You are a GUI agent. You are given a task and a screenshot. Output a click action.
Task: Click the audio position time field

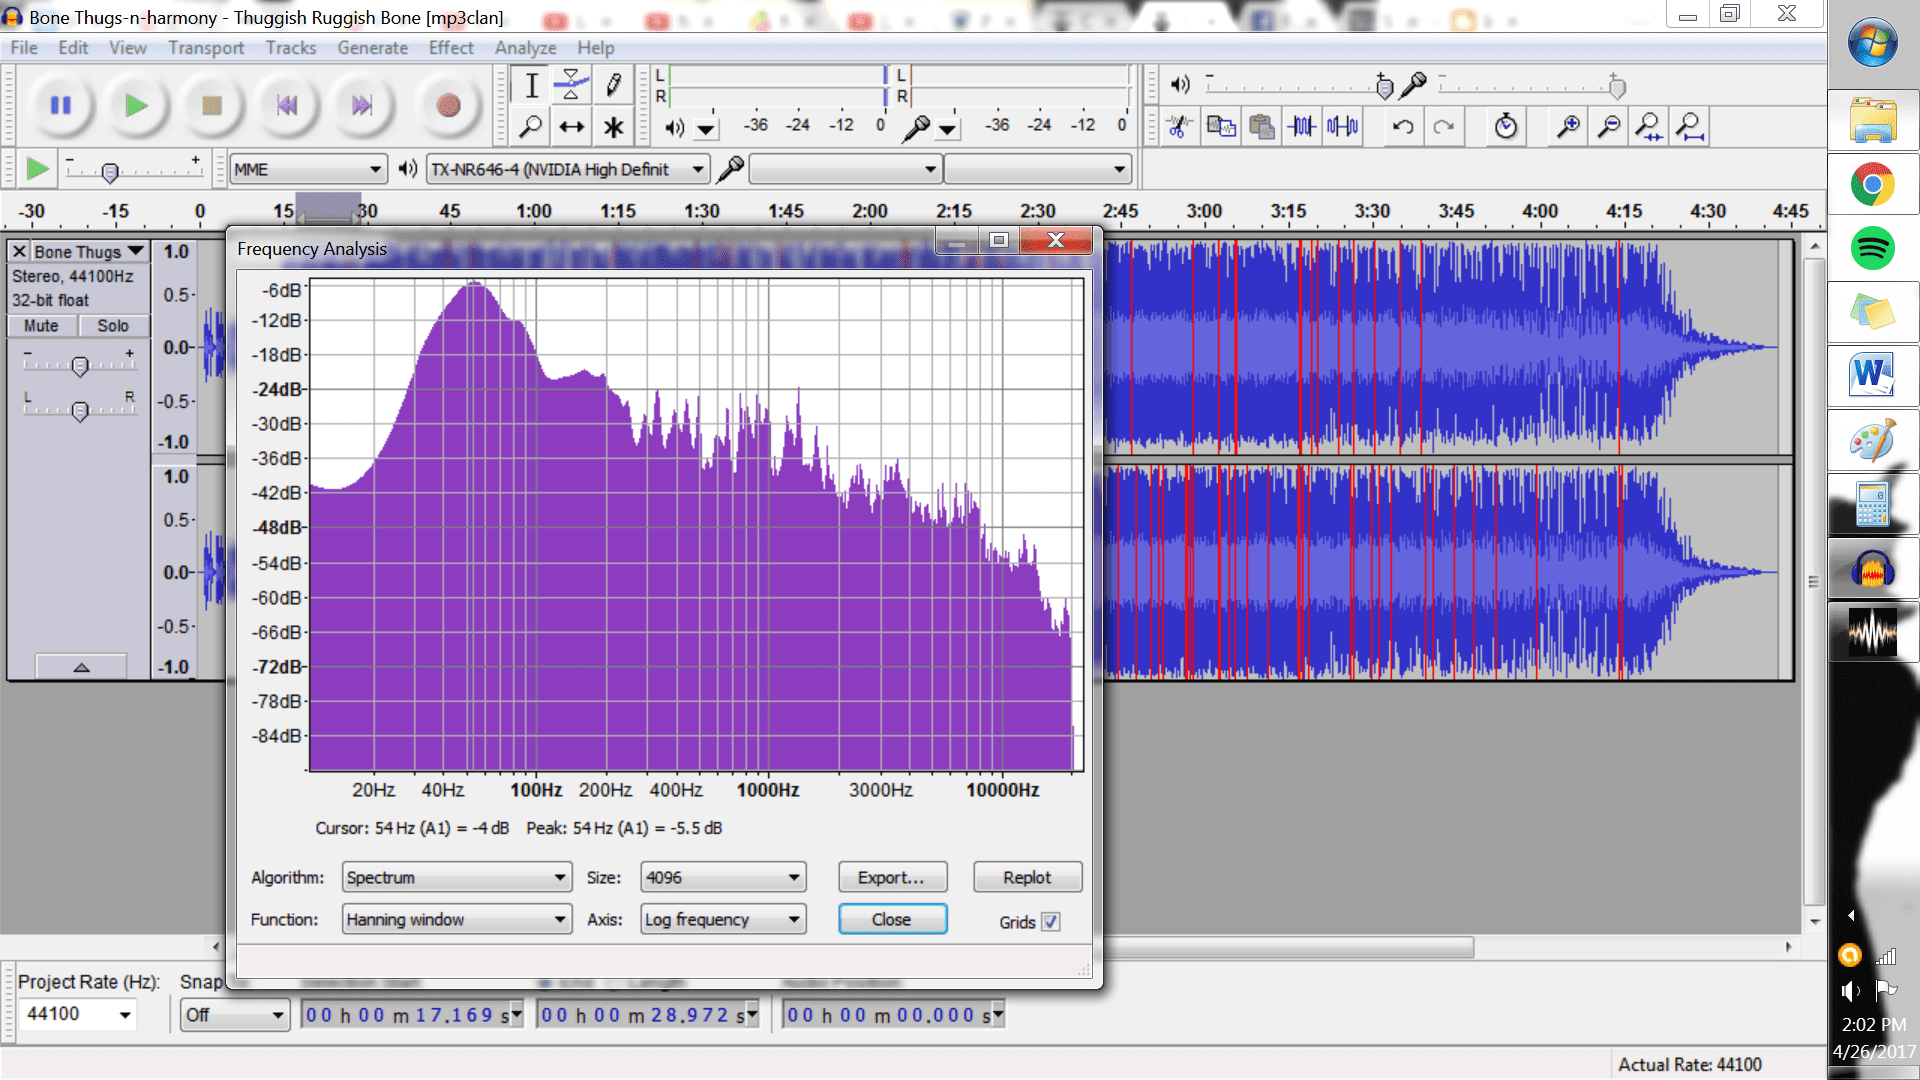click(x=892, y=1016)
